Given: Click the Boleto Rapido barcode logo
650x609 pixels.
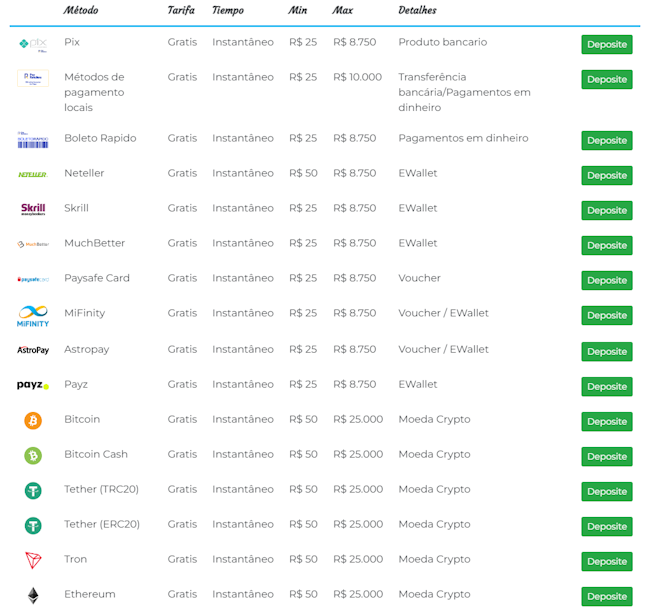Looking at the screenshot, I should click(x=33, y=140).
